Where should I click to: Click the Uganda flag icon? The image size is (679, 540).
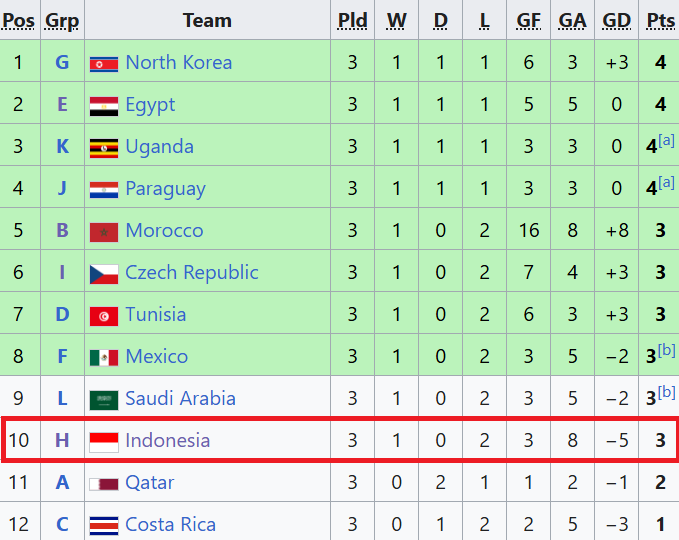pos(104,147)
